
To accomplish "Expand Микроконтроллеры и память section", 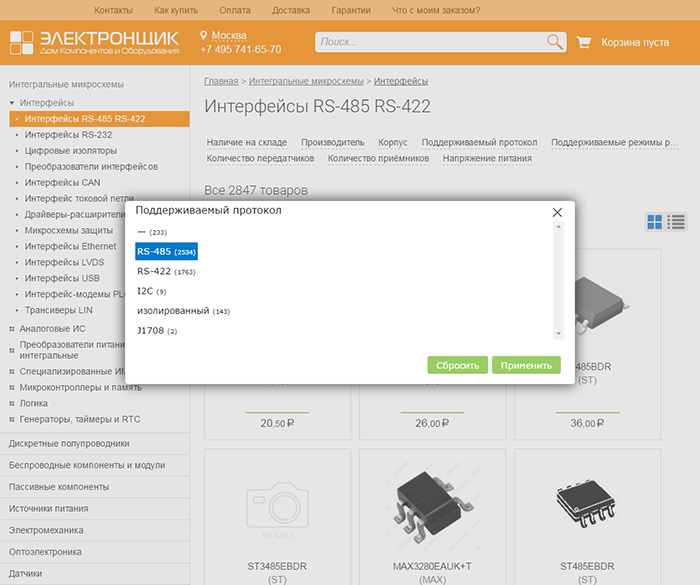I will (x=12, y=387).
